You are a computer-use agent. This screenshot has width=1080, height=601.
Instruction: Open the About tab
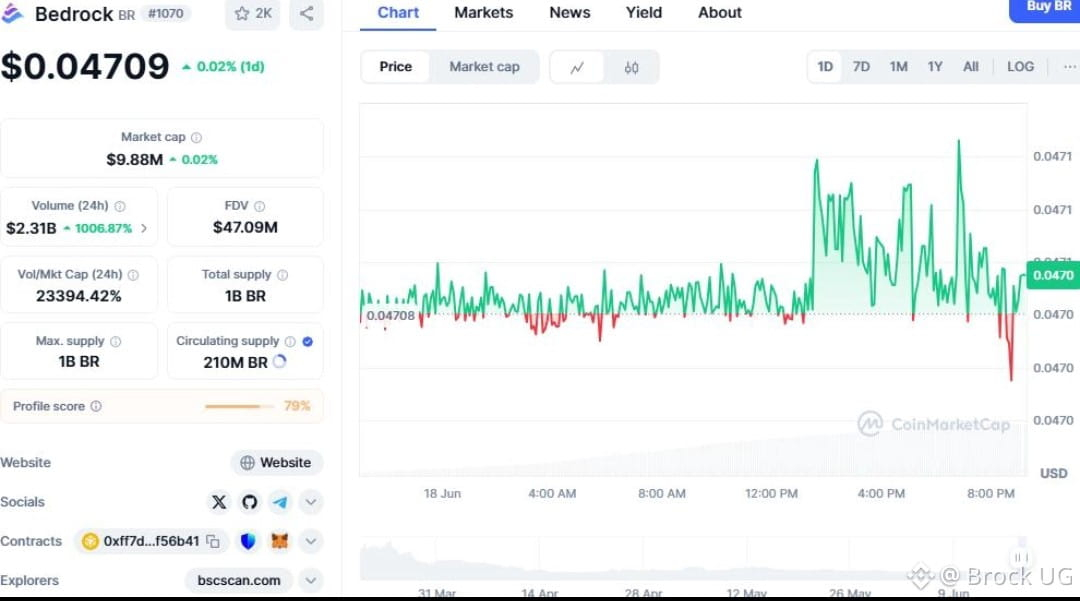click(720, 13)
